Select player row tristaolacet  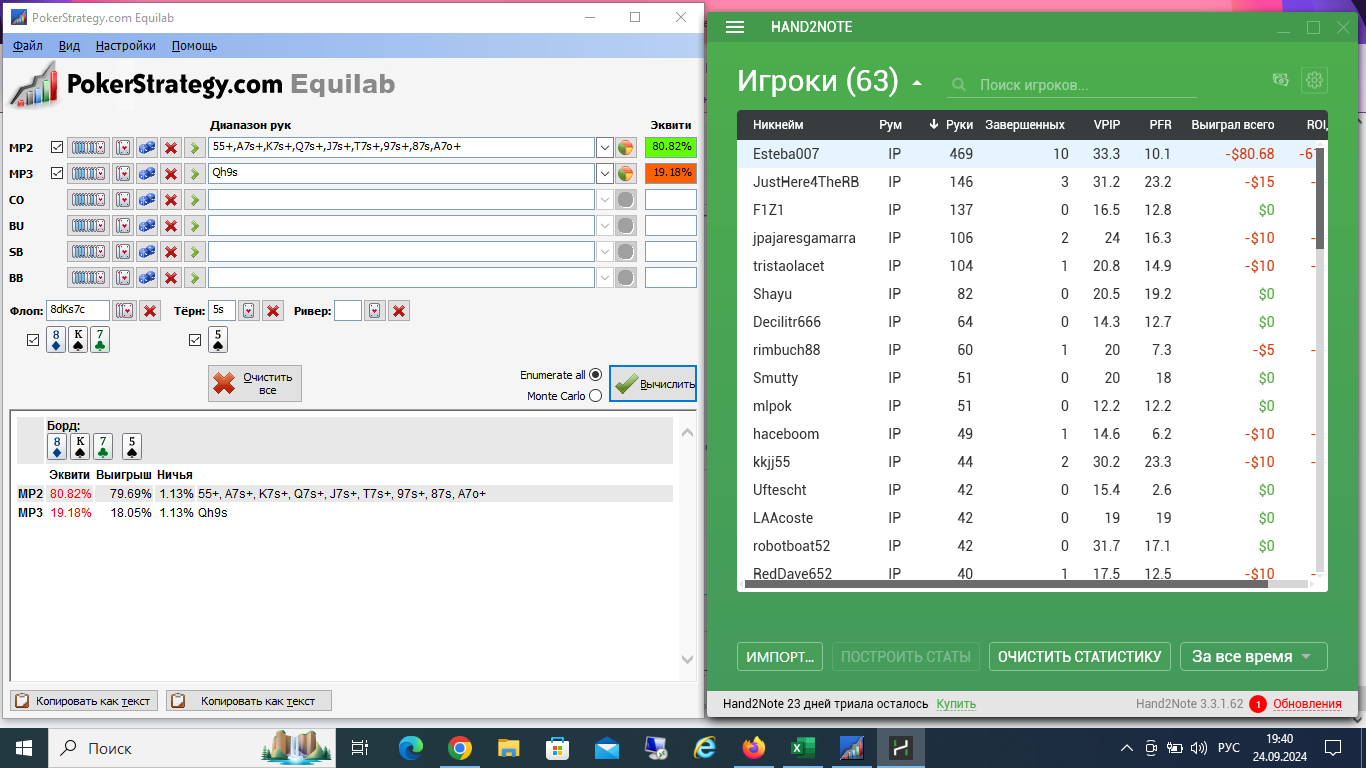(1026, 266)
